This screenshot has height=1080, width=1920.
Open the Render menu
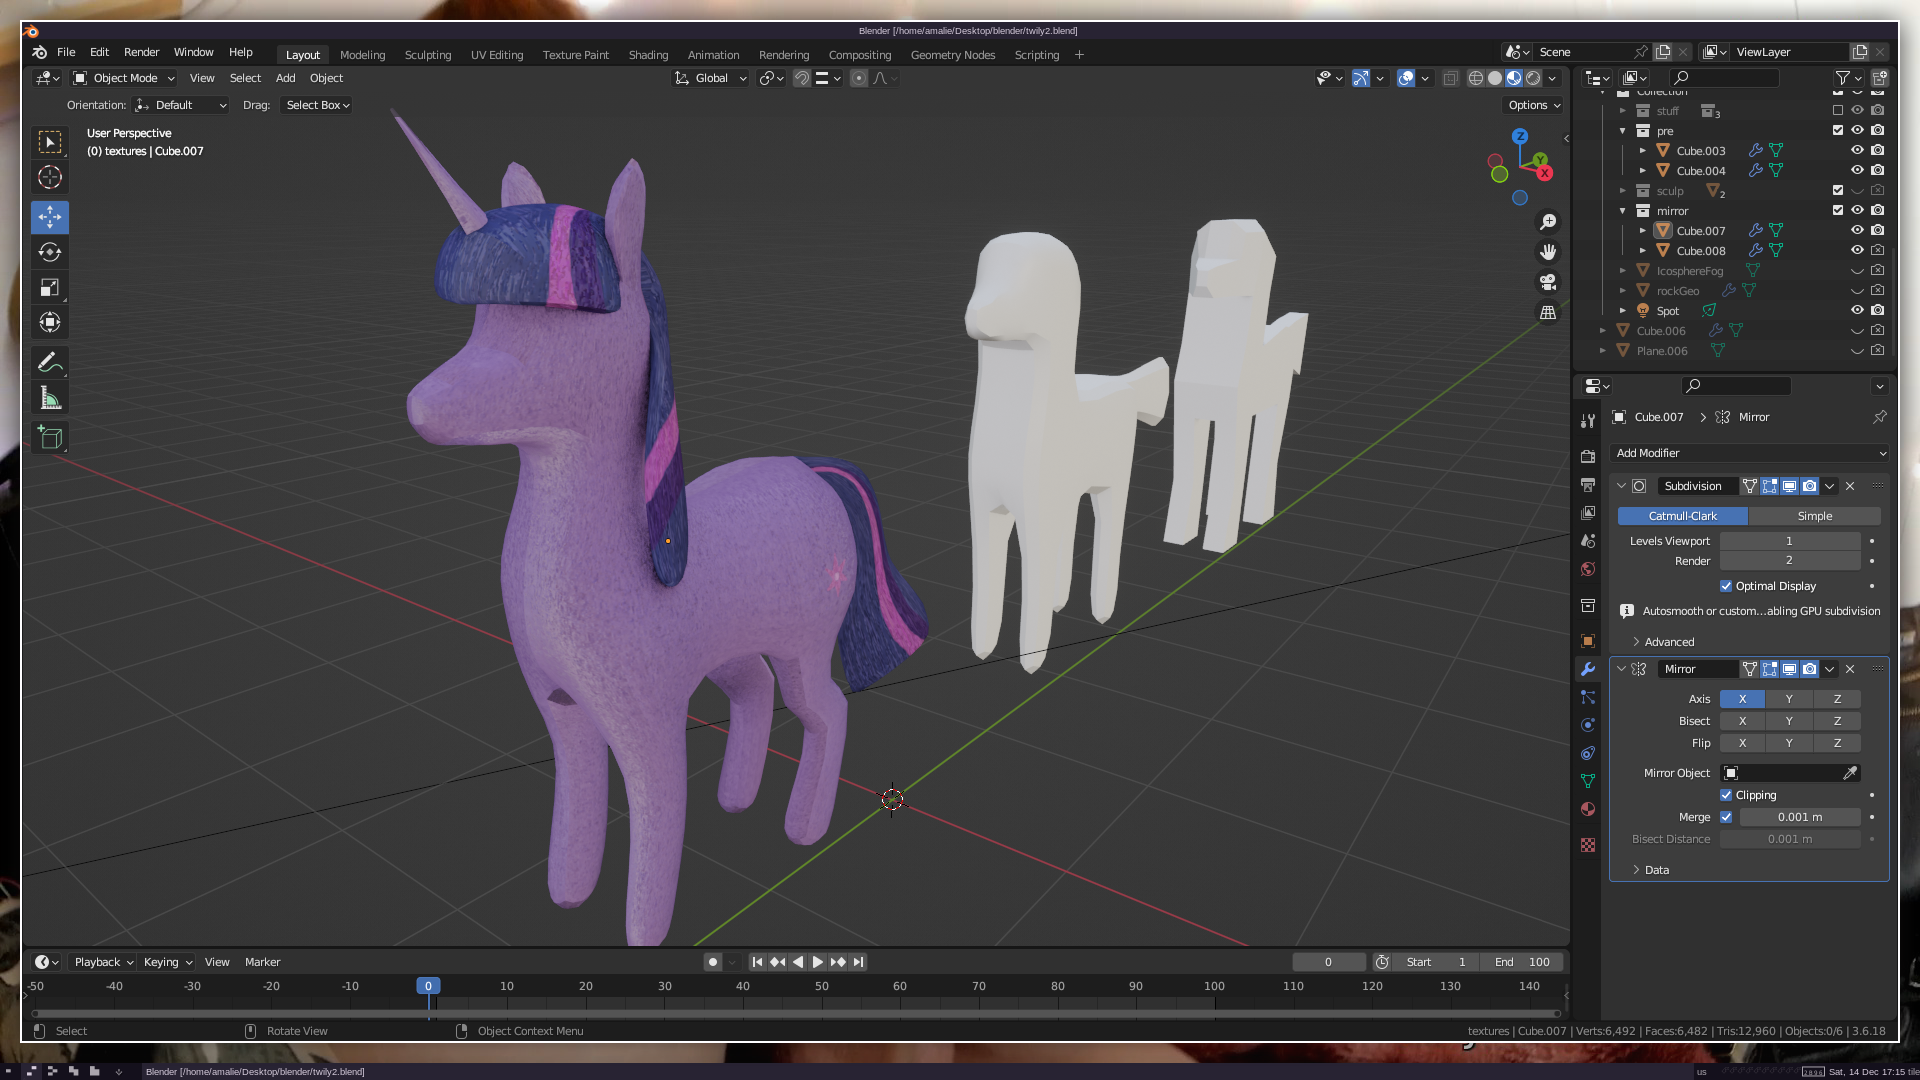[141, 52]
